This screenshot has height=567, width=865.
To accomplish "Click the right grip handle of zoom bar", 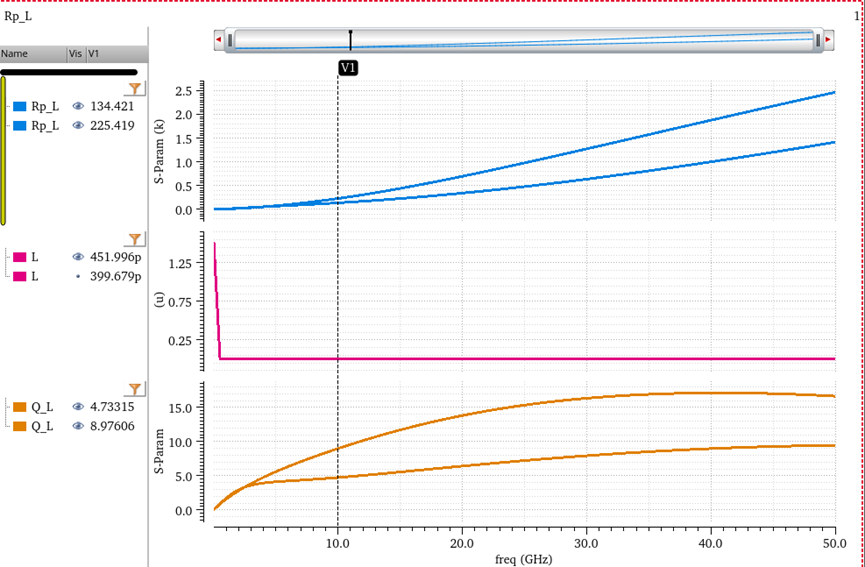I will (x=818, y=40).
